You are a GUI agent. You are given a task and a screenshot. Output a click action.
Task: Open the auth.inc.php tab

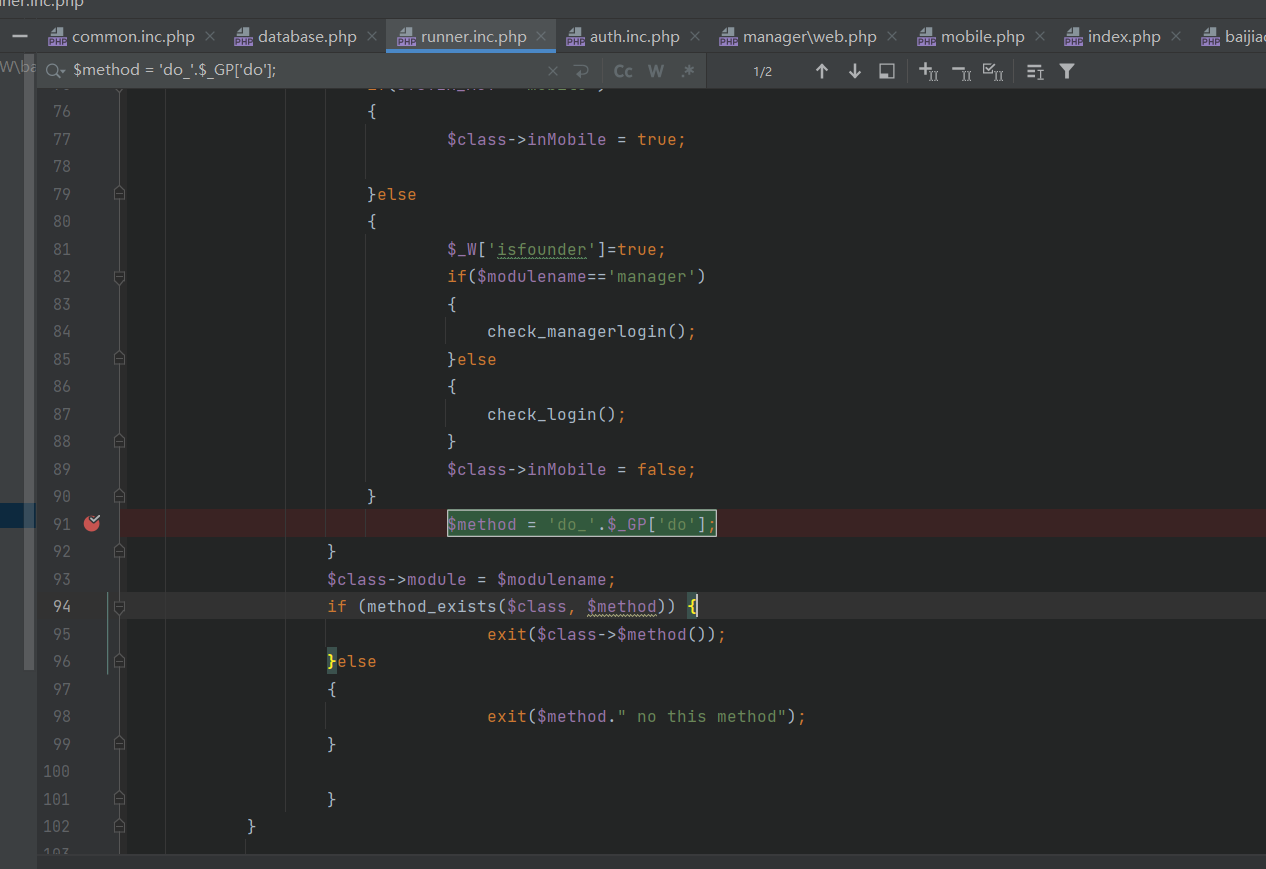coord(634,36)
